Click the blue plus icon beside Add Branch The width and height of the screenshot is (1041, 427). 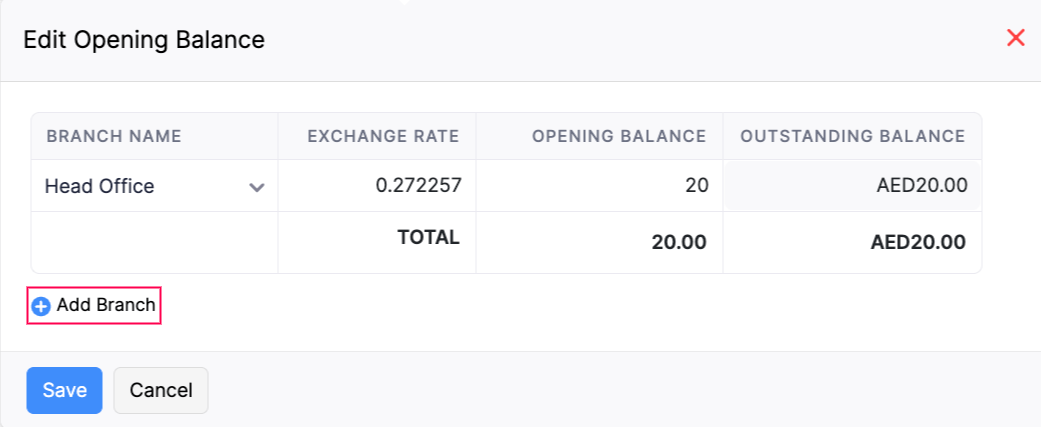pos(41,306)
